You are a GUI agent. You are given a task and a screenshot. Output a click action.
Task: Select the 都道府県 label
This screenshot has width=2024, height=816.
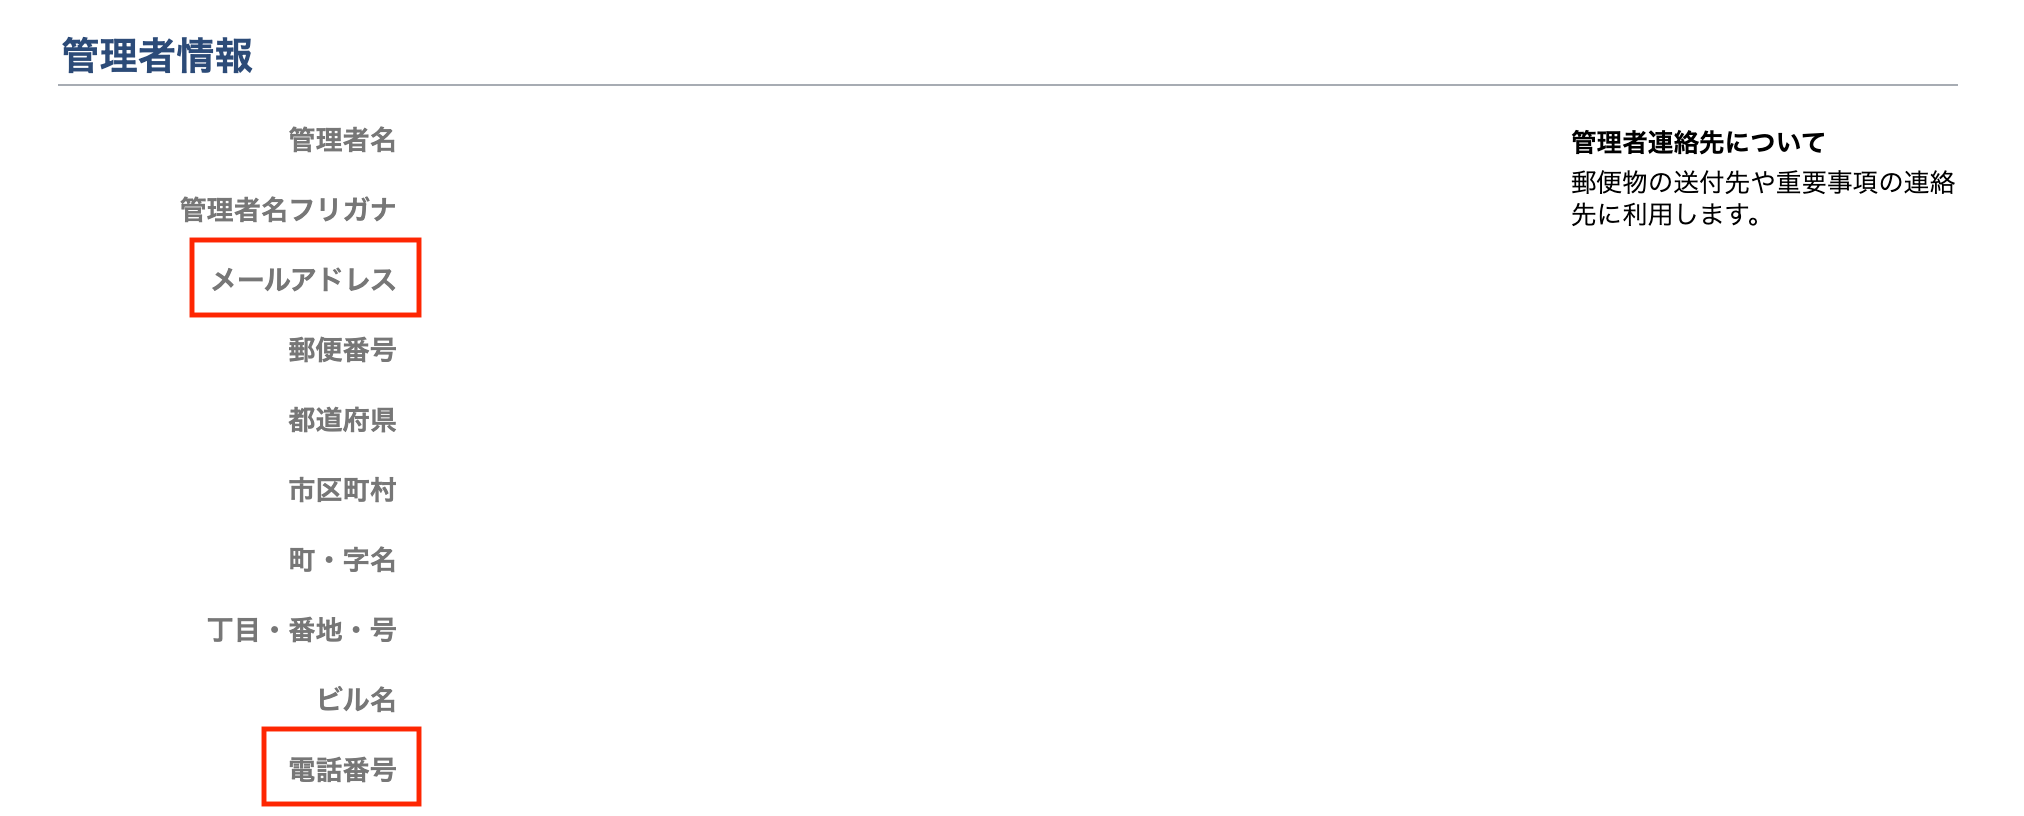point(342,420)
